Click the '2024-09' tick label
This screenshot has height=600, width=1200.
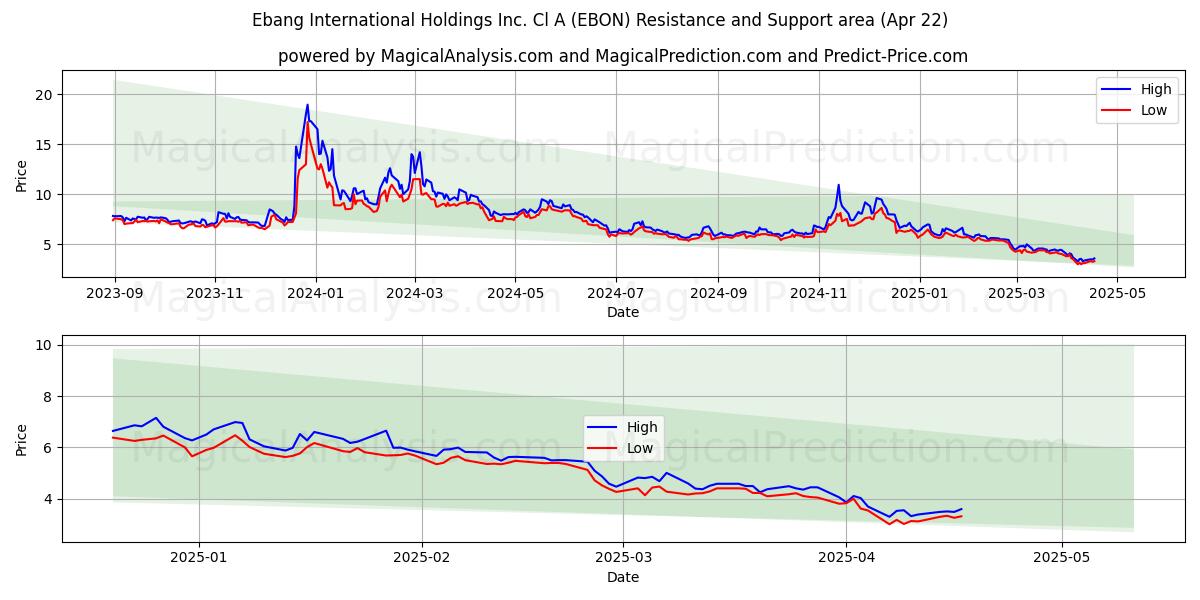click(717, 293)
